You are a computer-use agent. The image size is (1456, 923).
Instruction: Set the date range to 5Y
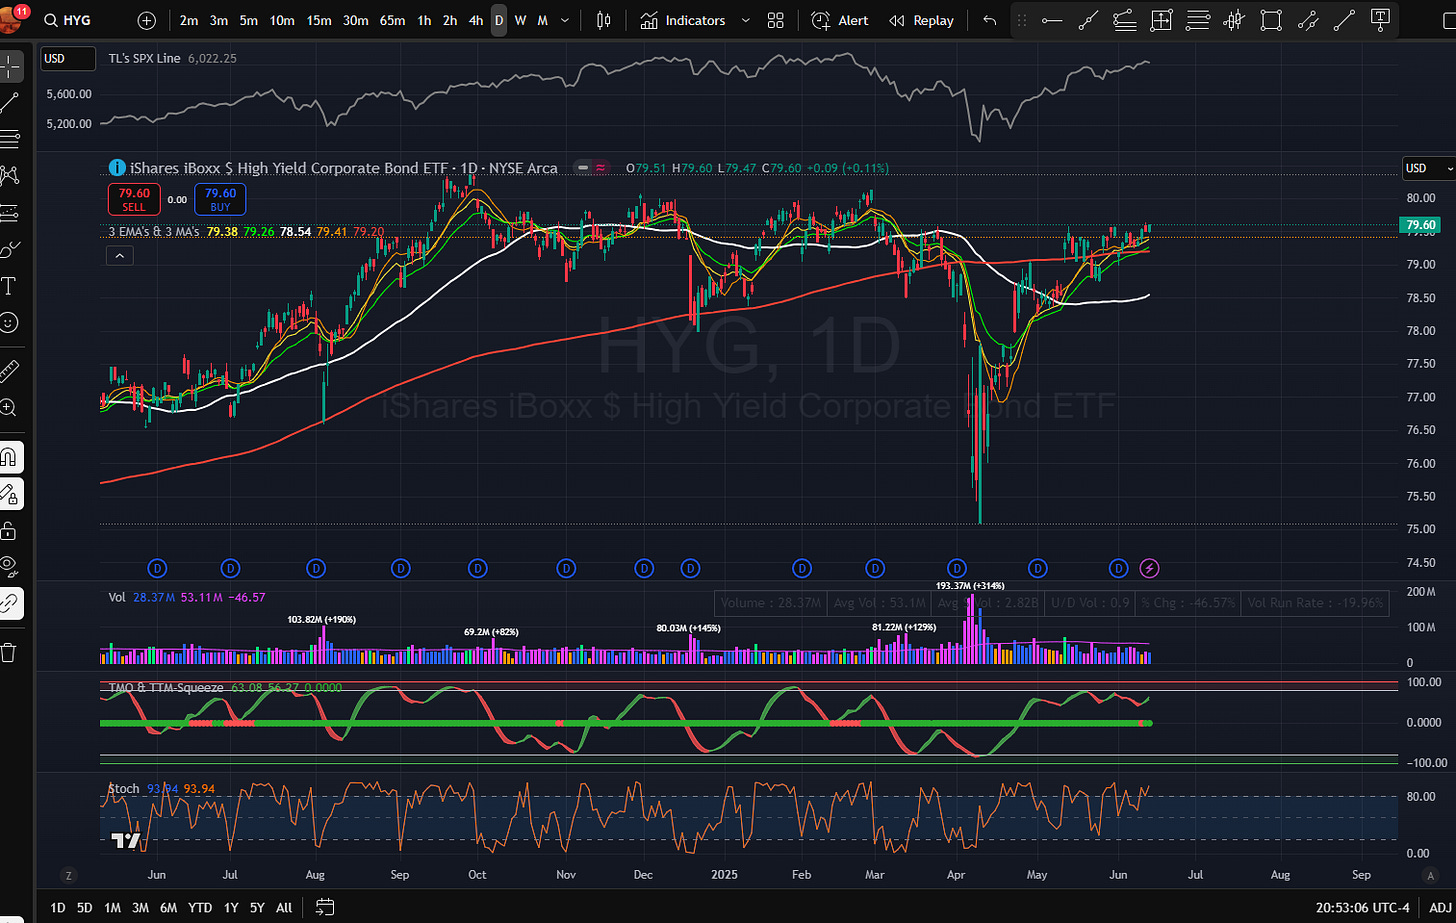tap(257, 907)
